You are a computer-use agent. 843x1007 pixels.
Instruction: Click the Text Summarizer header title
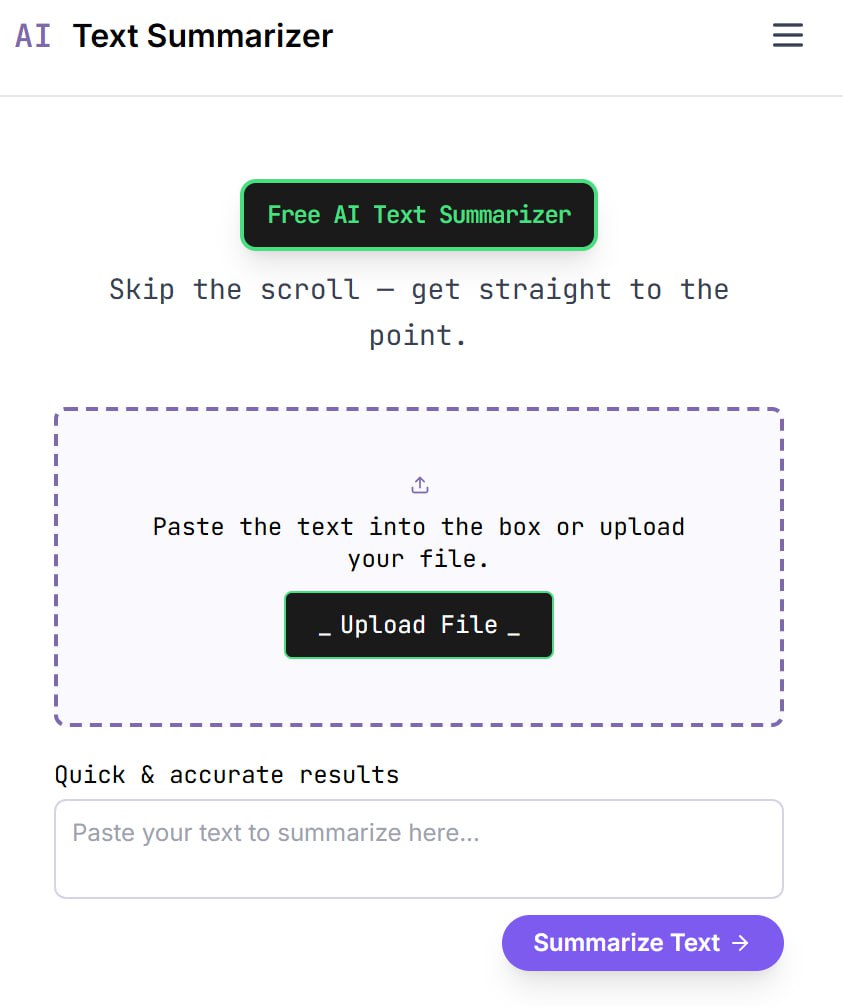(203, 36)
